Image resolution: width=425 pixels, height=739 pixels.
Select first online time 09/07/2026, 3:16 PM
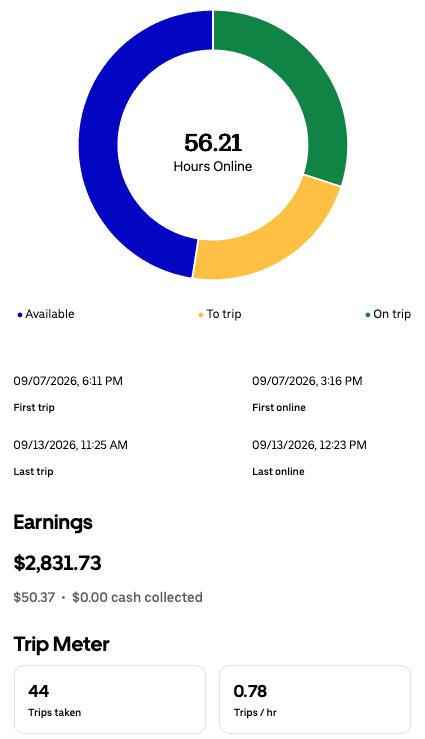(x=307, y=381)
